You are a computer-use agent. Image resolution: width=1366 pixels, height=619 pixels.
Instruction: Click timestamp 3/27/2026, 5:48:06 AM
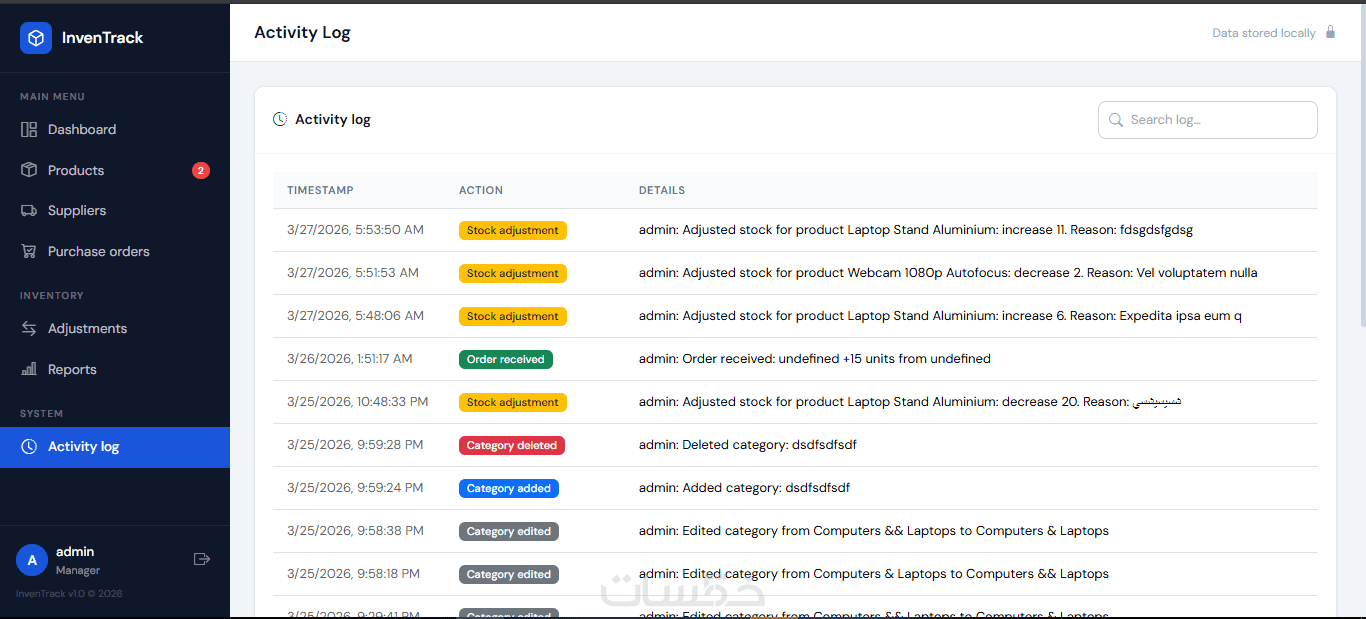355,316
